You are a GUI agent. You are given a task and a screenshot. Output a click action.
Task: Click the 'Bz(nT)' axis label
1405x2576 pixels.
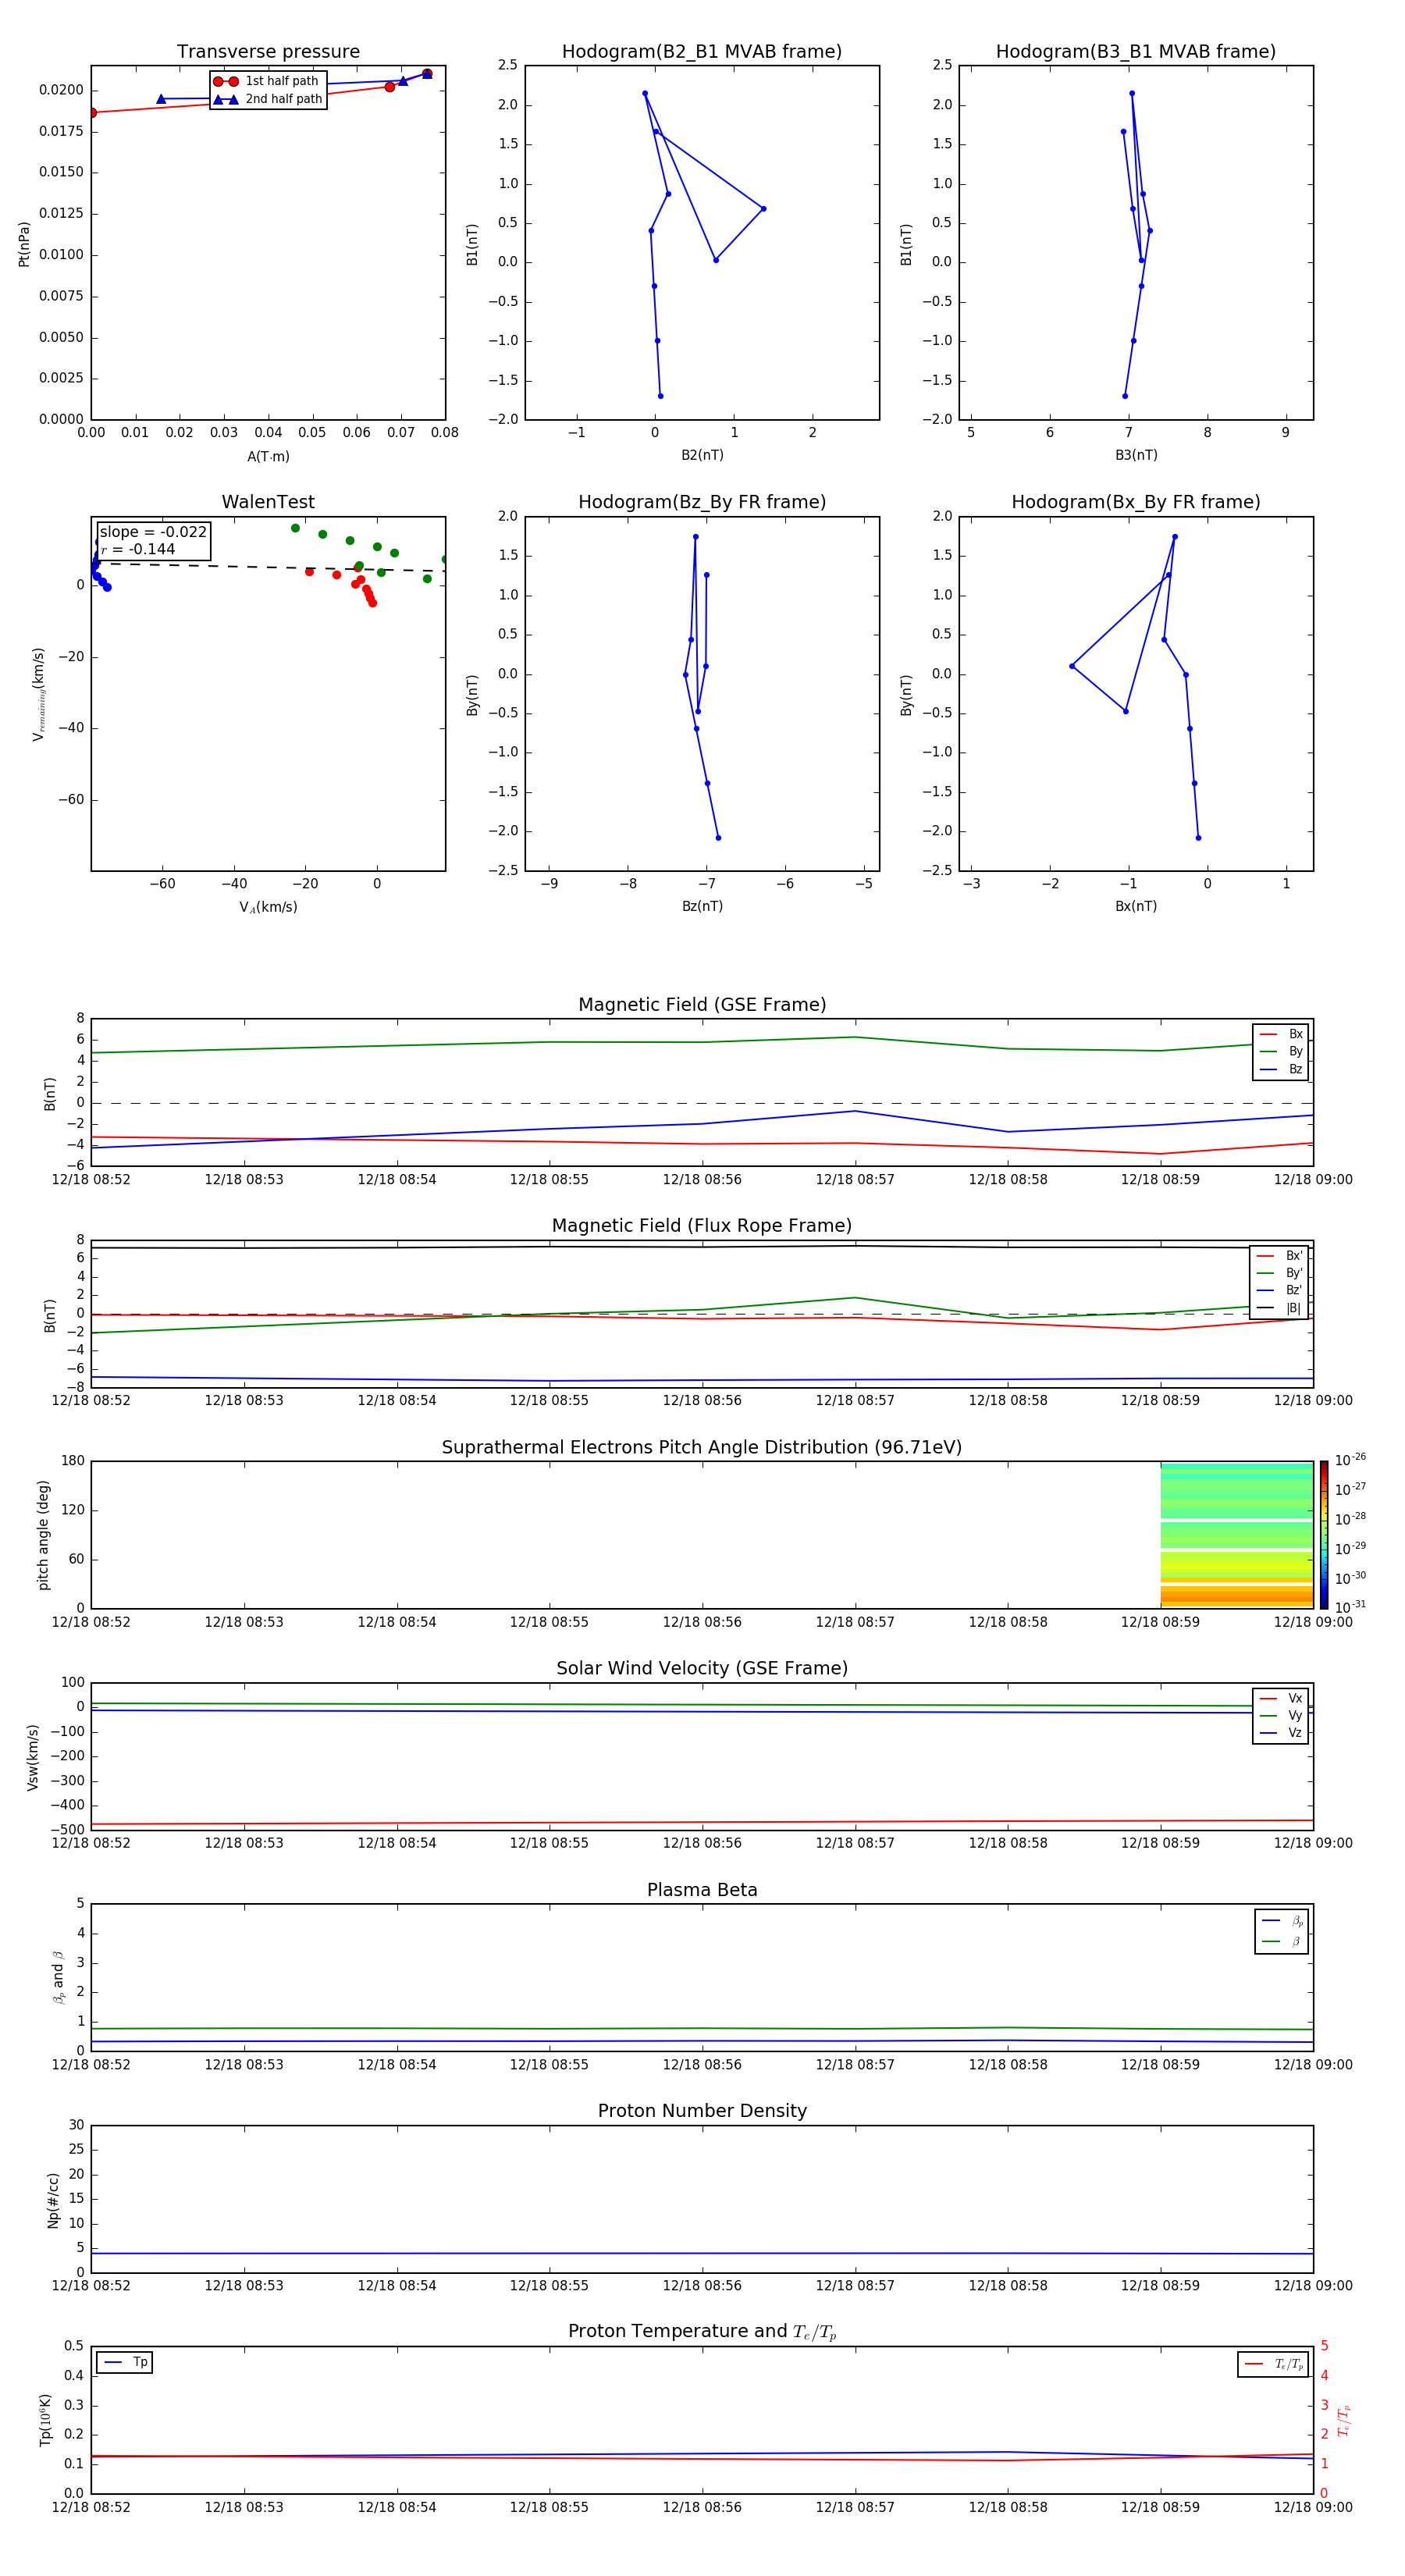point(702,906)
